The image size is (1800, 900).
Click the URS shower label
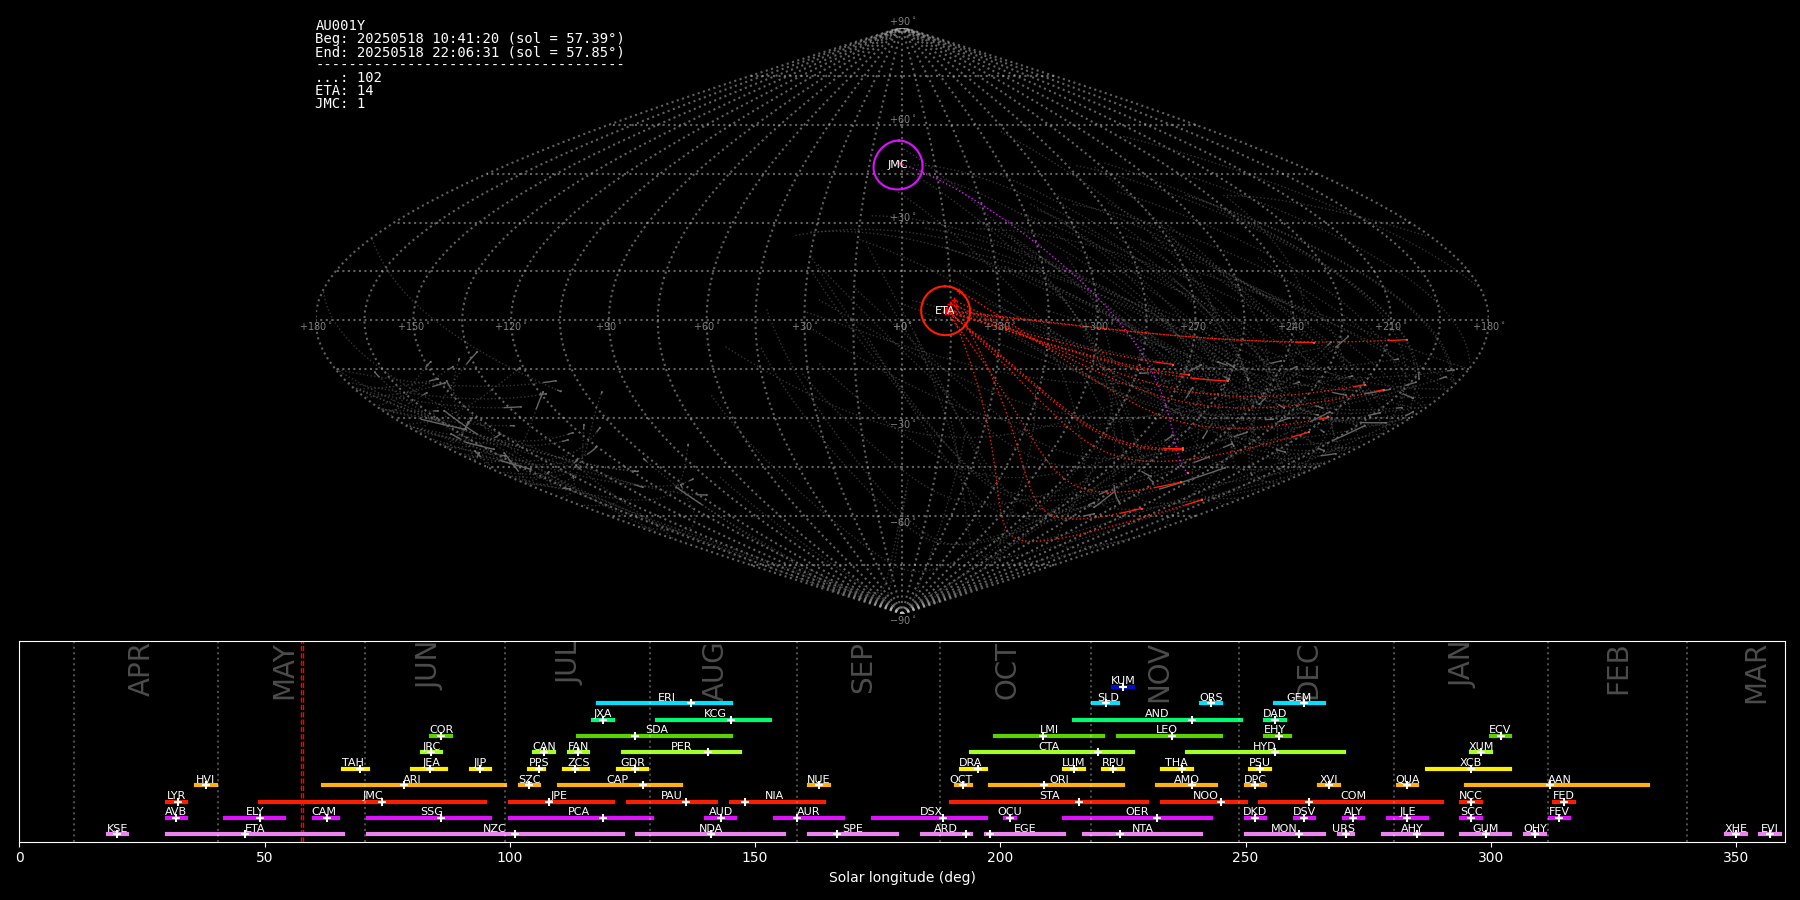point(1343,829)
